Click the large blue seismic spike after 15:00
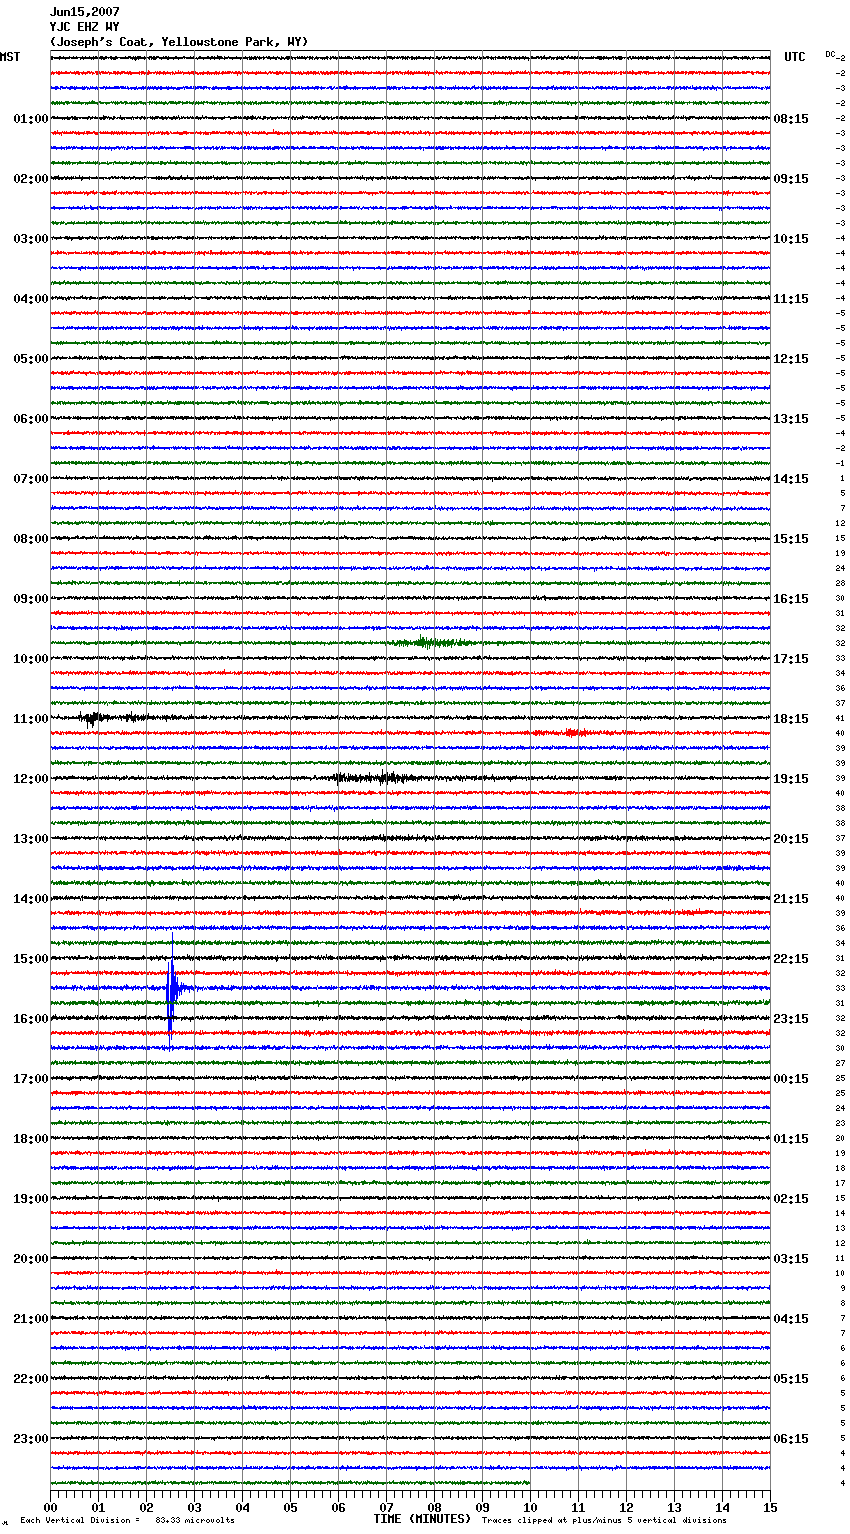Screen dimensions: 850x1534 [172, 989]
